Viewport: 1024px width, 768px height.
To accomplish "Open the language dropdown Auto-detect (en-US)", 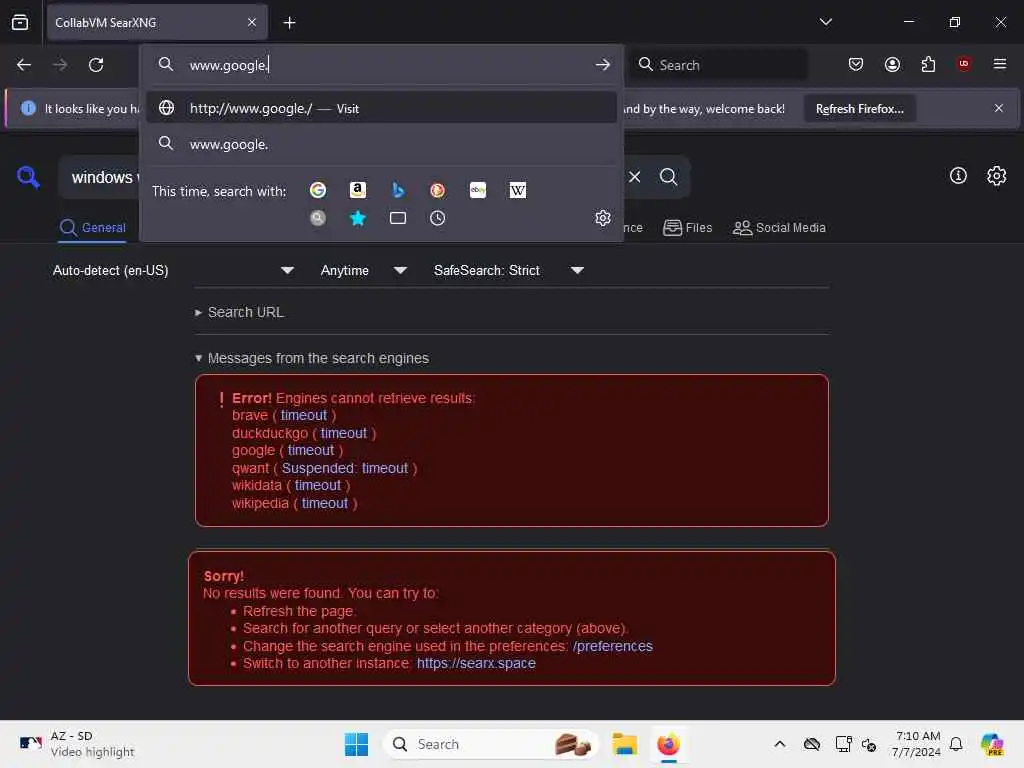I will [x=173, y=270].
